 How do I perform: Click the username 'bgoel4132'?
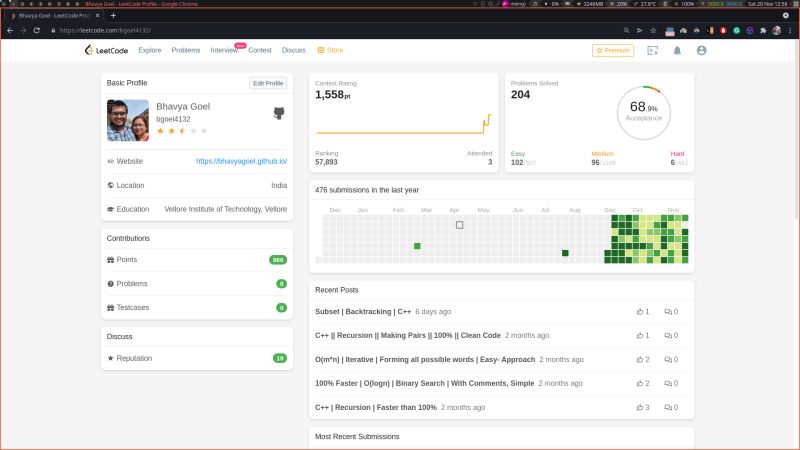(173, 119)
